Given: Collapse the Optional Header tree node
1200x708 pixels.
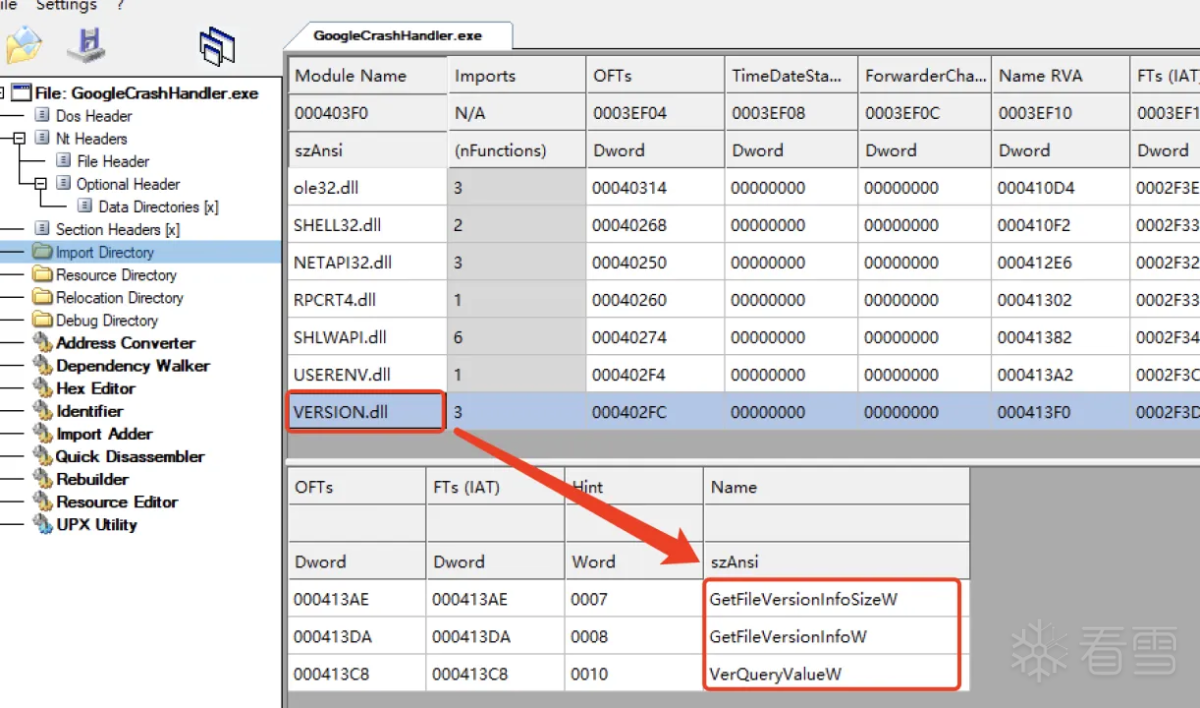Looking at the screenshot, I should [x=40, y=184].
